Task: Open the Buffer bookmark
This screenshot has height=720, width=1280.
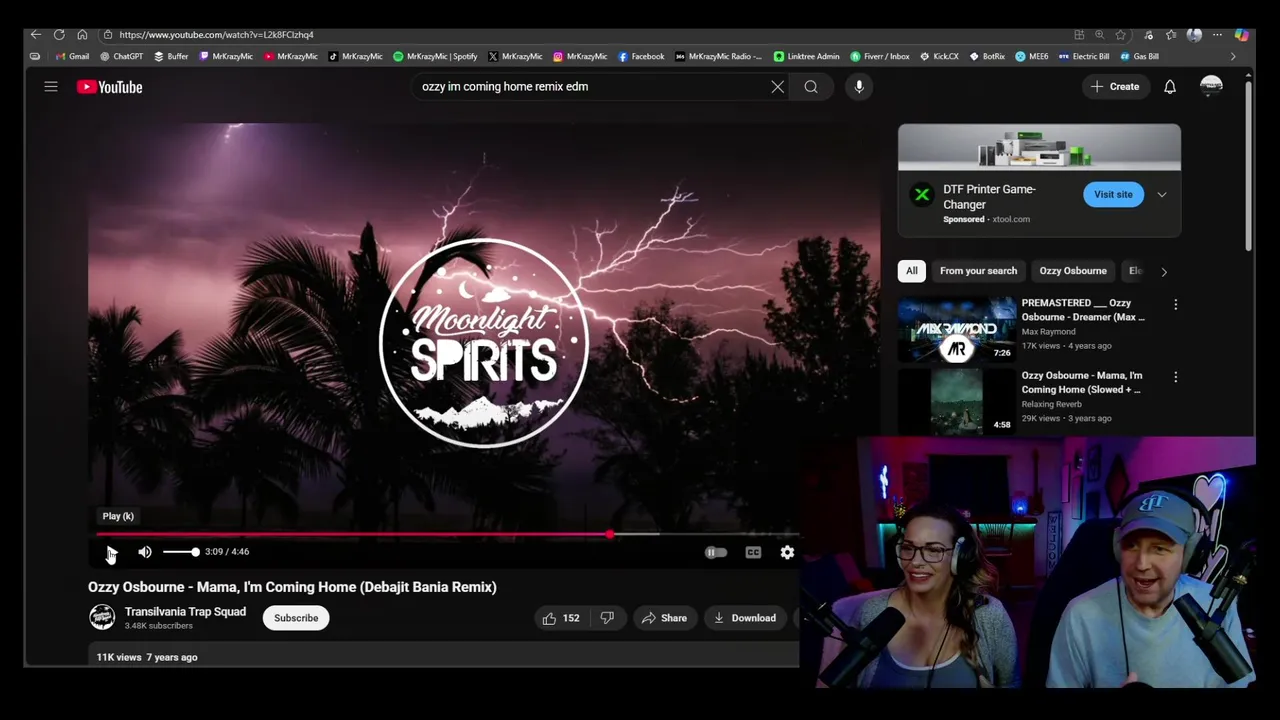Action: [171, 57]
